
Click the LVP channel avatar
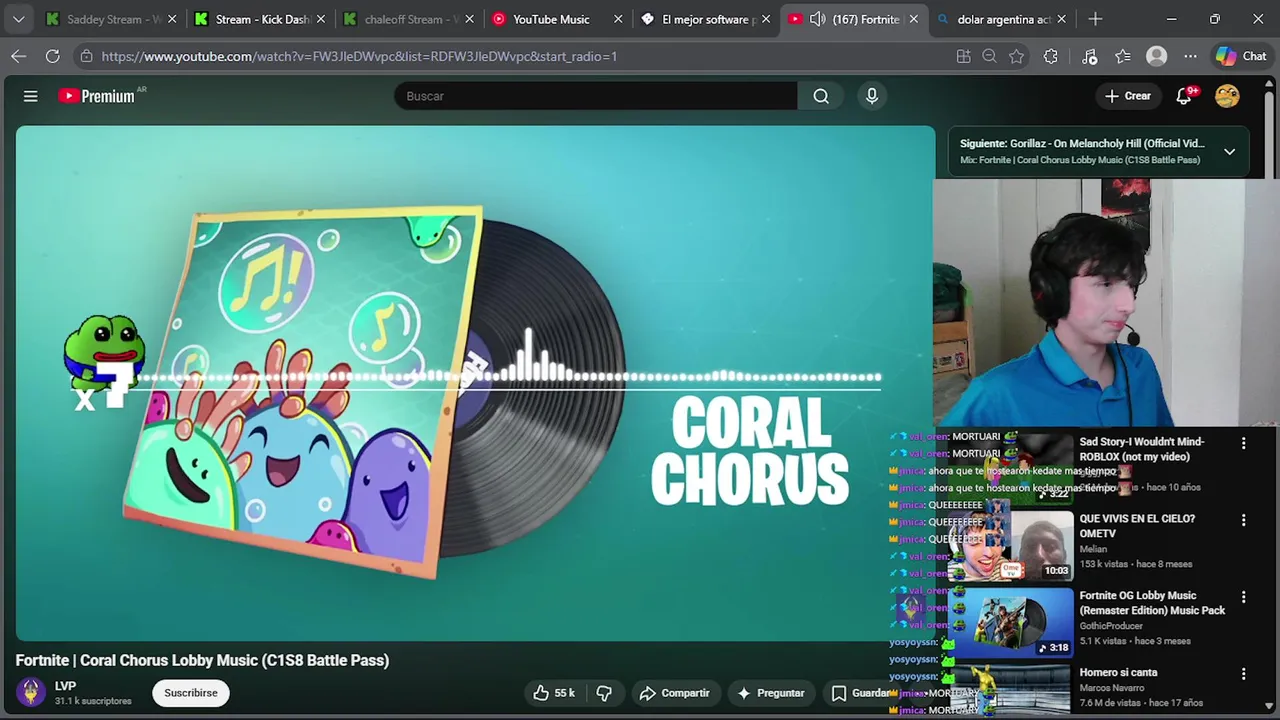tap(31, 692)
